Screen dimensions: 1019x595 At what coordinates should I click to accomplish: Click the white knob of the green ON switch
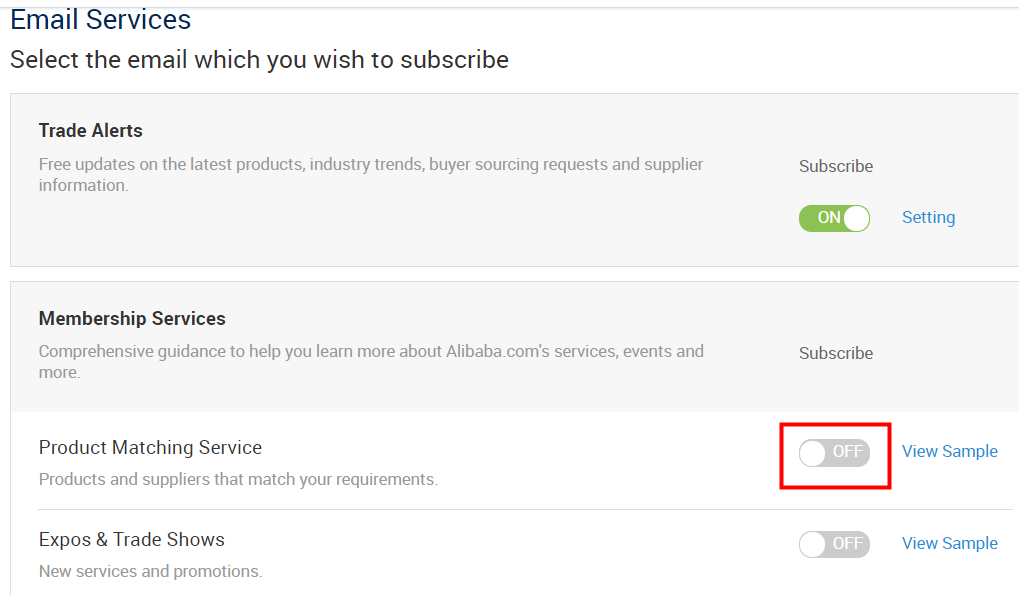856,218
